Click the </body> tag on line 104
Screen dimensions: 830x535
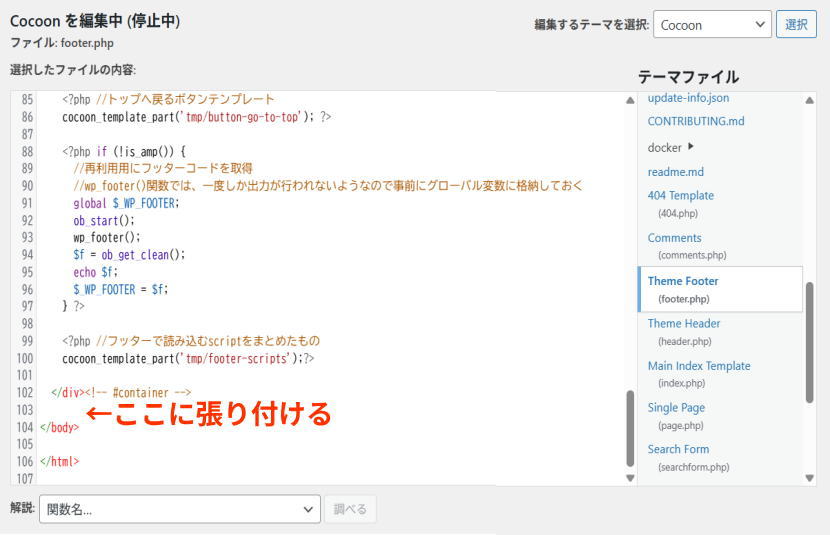tap(59, 428)
